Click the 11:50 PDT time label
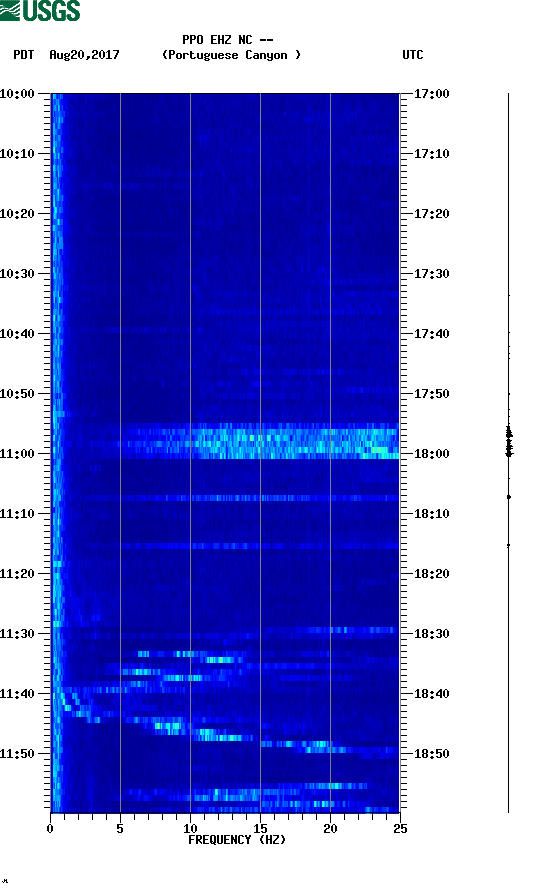Viewport: 552px width, 892px height. pyautogui.click(x=17, y=754)
